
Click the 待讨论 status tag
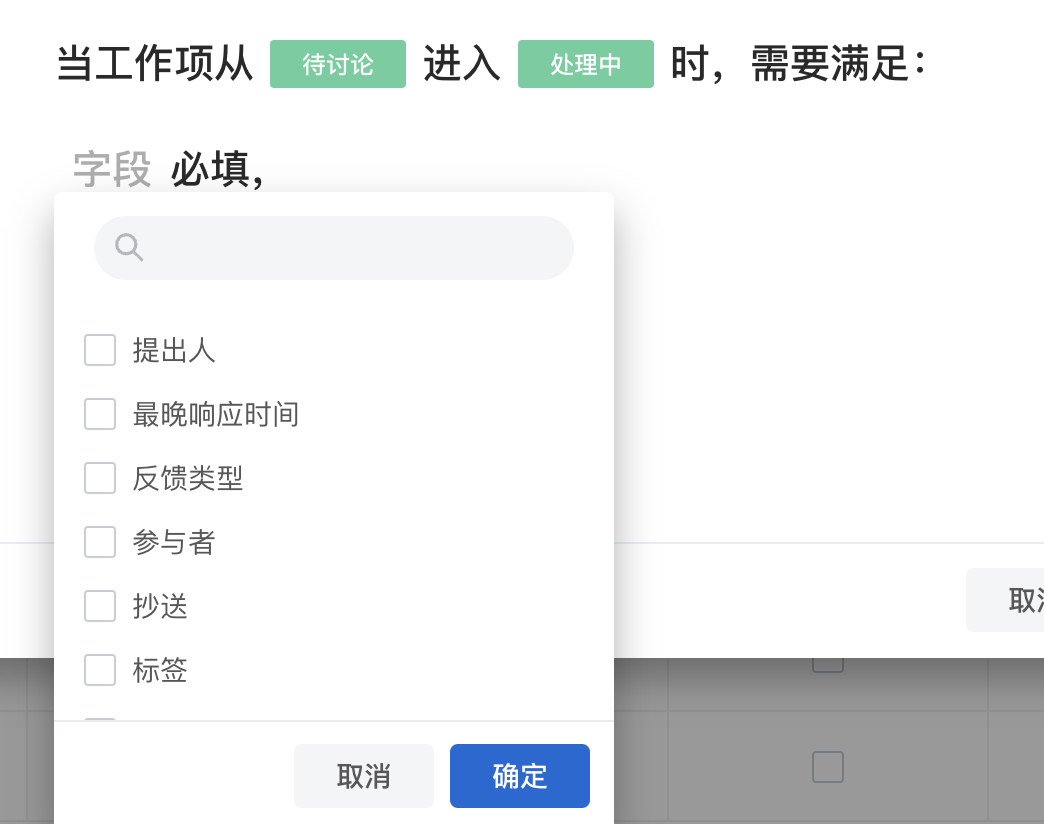tap(338, 64)
